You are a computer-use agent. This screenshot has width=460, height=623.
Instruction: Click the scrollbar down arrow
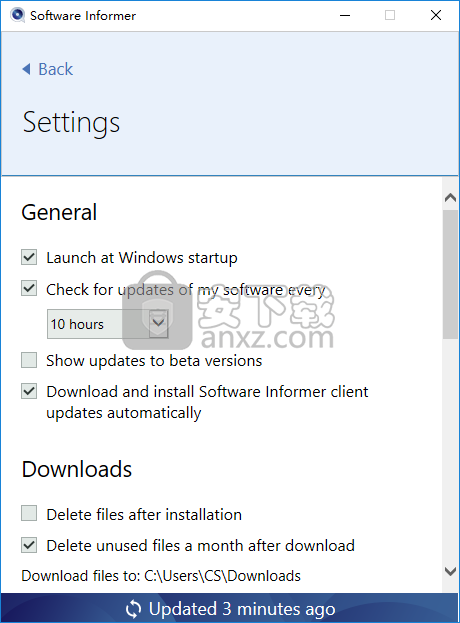click(x=450, y=571)
